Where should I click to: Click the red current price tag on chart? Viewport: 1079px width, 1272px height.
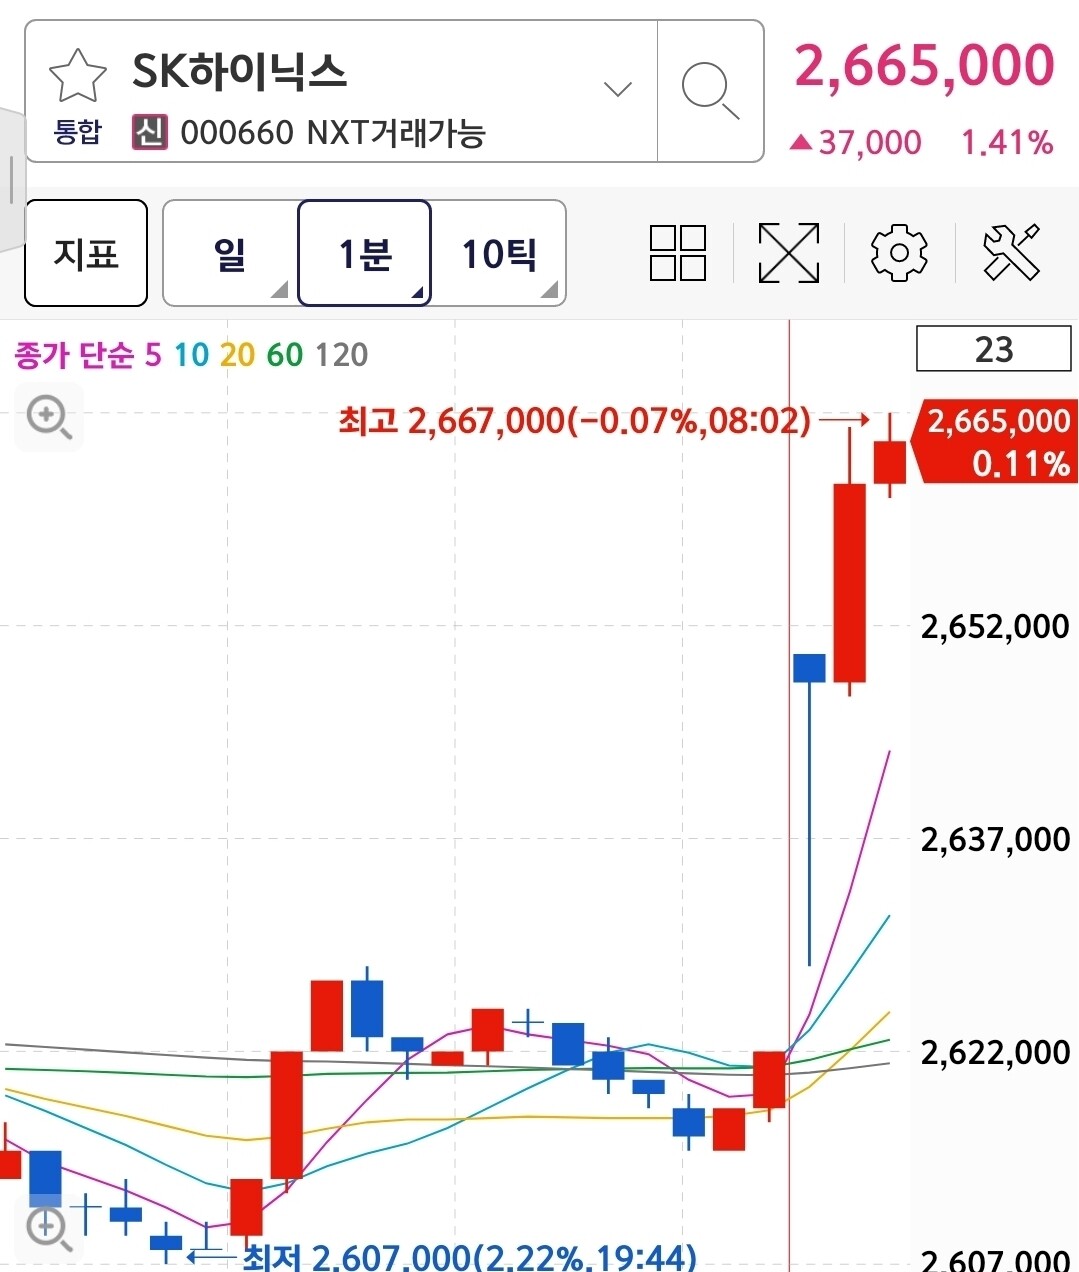(997, 441)
